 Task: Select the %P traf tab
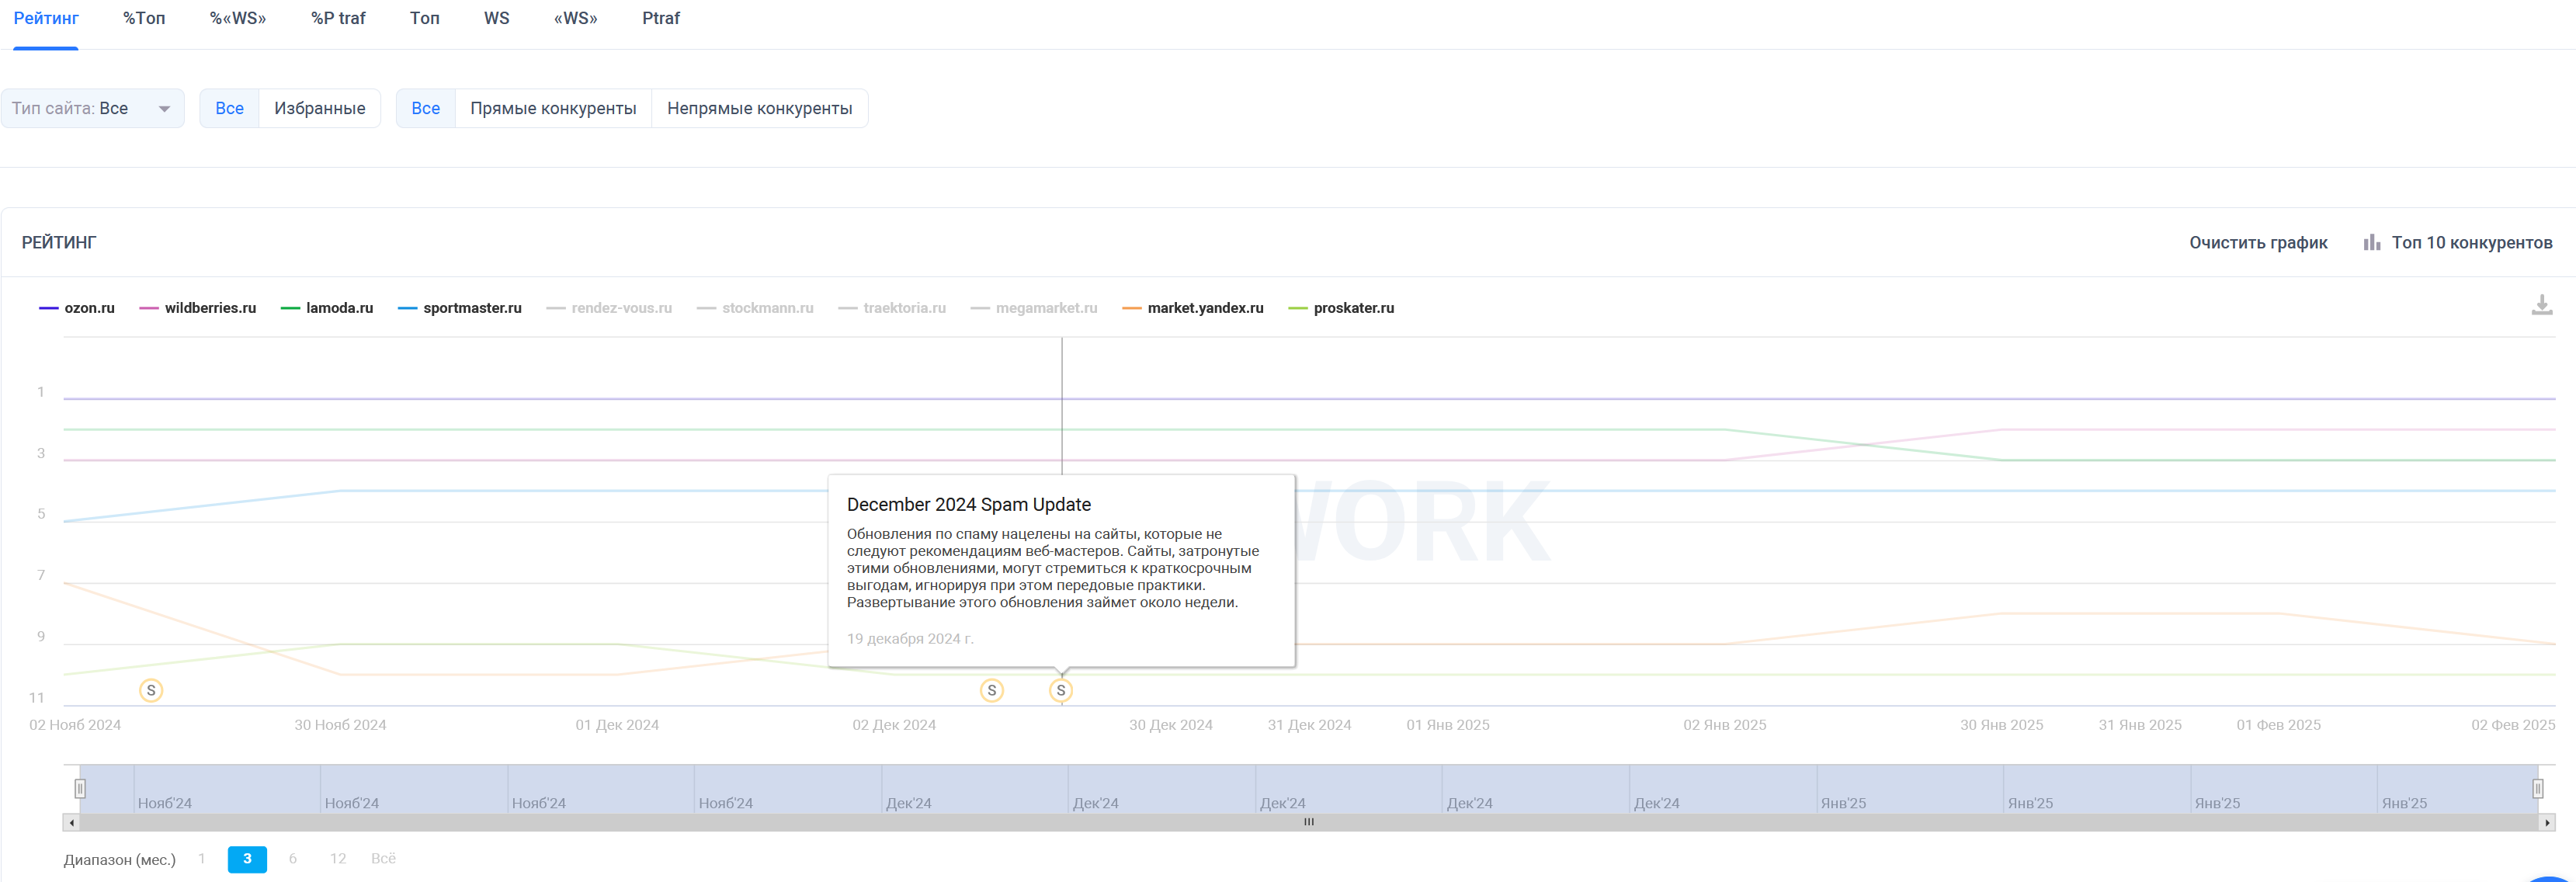pyautogui.click(x=338, y=19)
